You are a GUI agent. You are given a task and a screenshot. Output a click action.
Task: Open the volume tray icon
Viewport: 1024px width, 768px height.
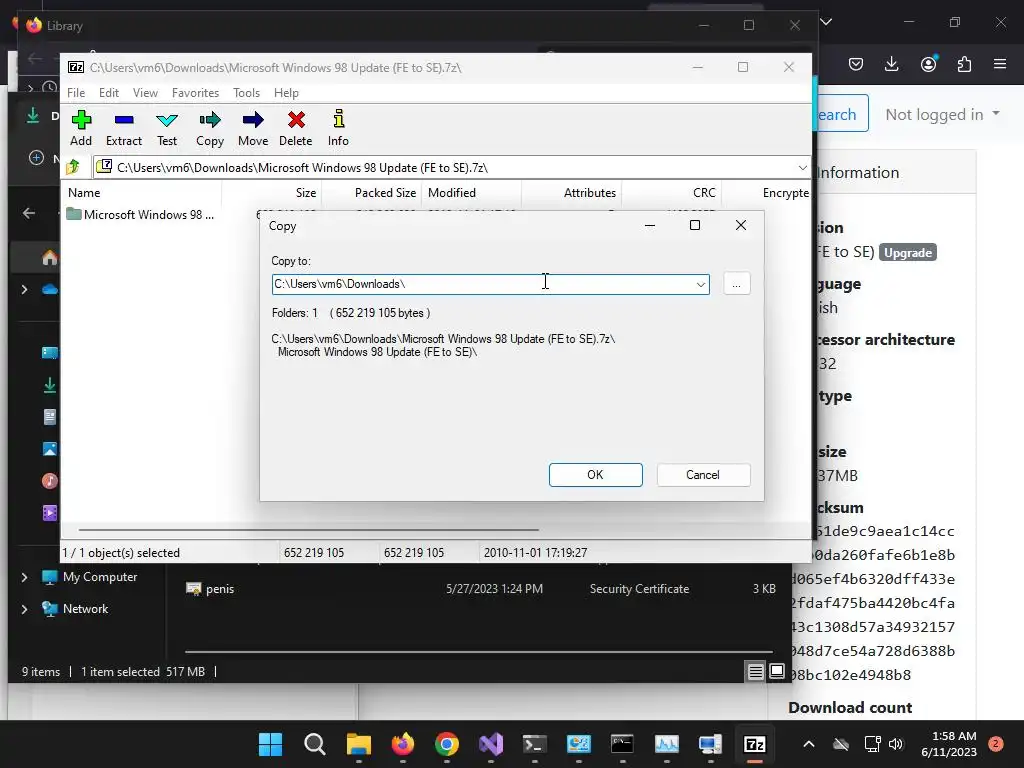[895, 744]
